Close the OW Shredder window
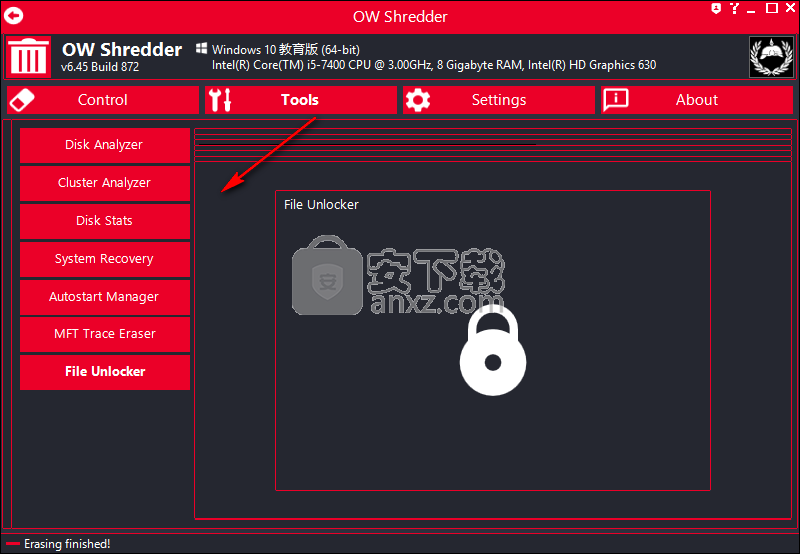Image resolution: width=800 pixels, height=554 pixels. [790, 8]
